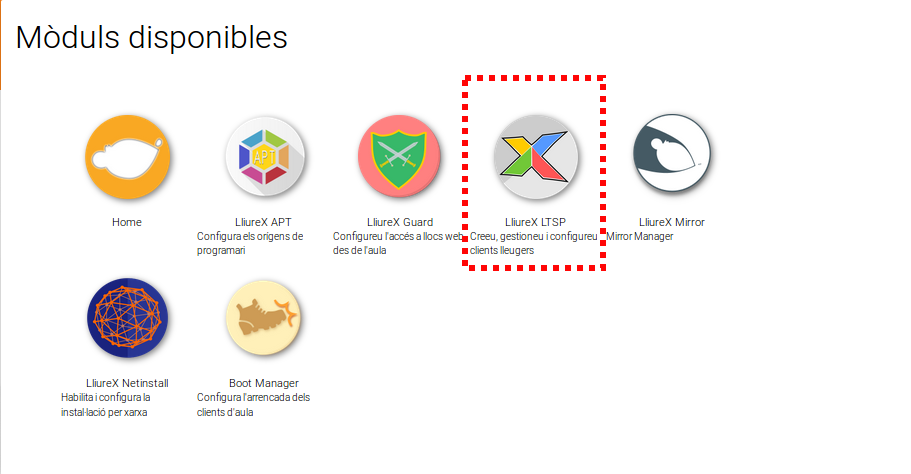
Task: Select the "LliureX APT" module title
Action: click(263, 222)
